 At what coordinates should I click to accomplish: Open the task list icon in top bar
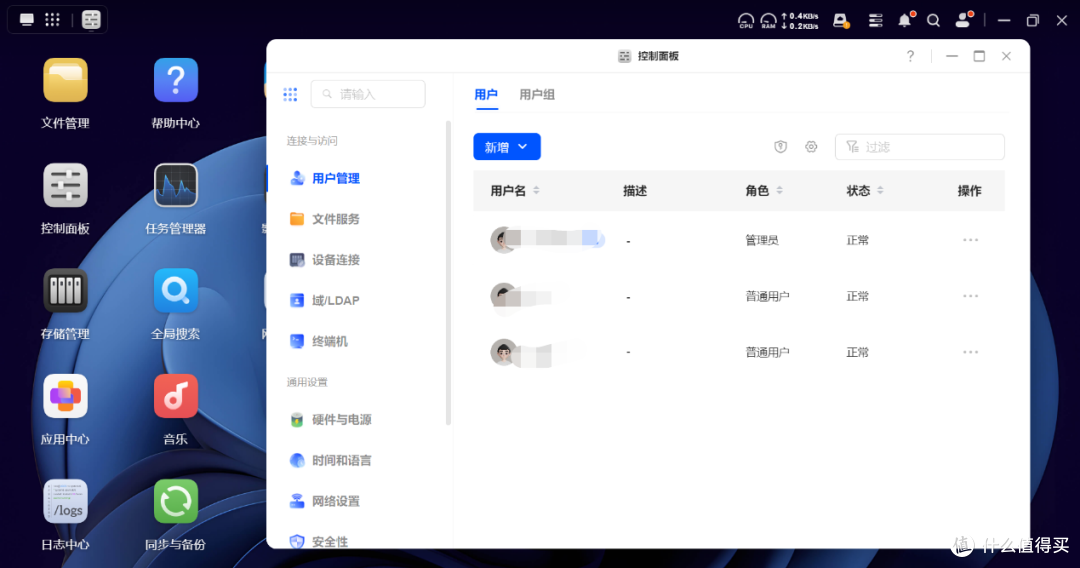pos(875,21)
